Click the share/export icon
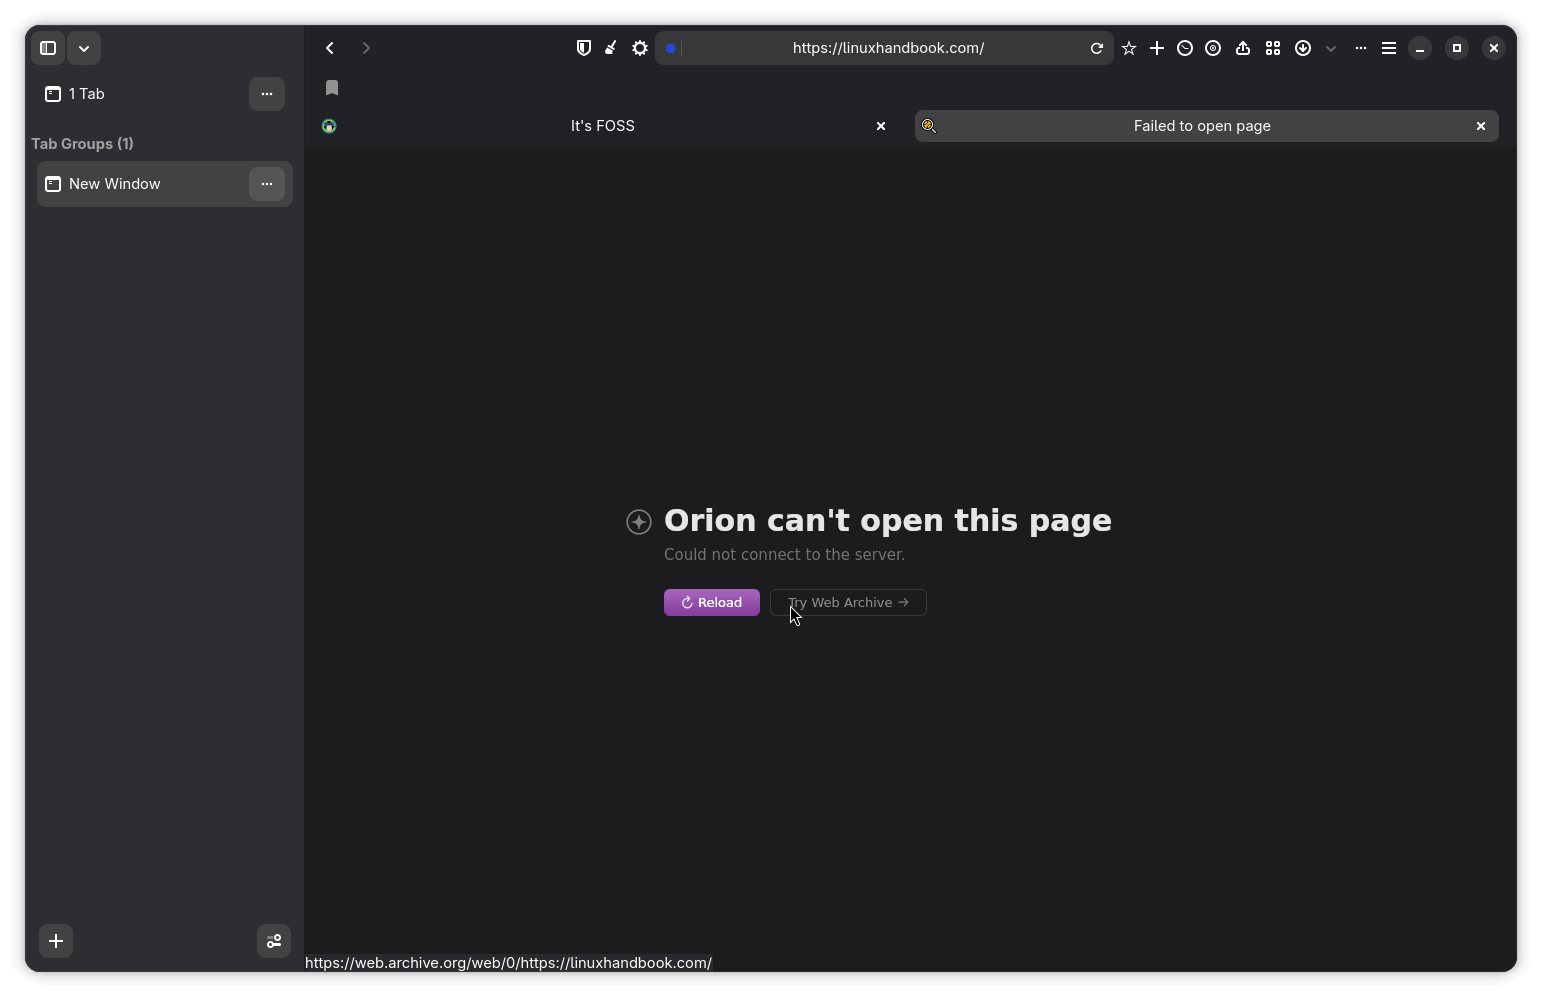Image resolution: width=1542 pixels, height=997 pixels. point(1243,48)
